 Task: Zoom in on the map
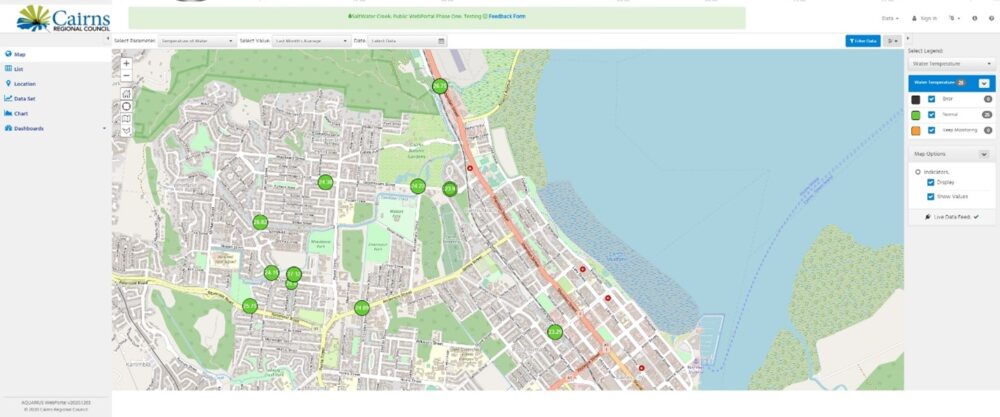[x=126, y=63]
